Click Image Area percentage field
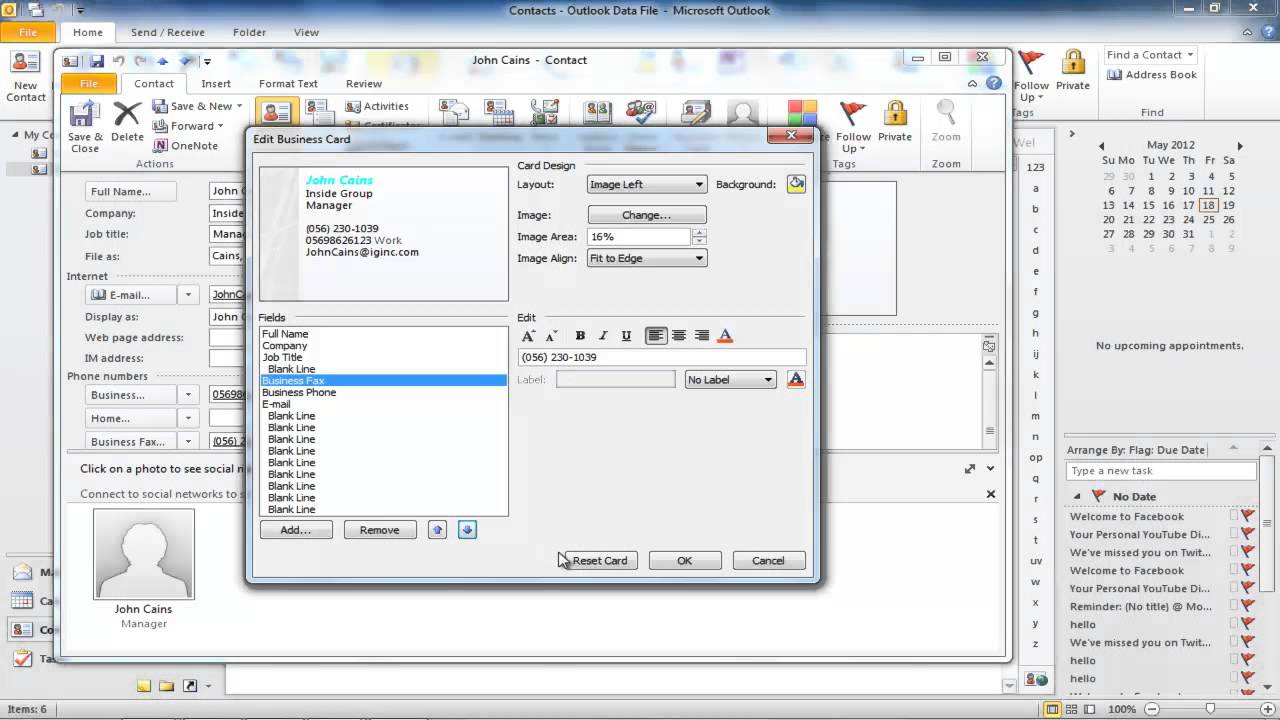 tap(639, 237)
